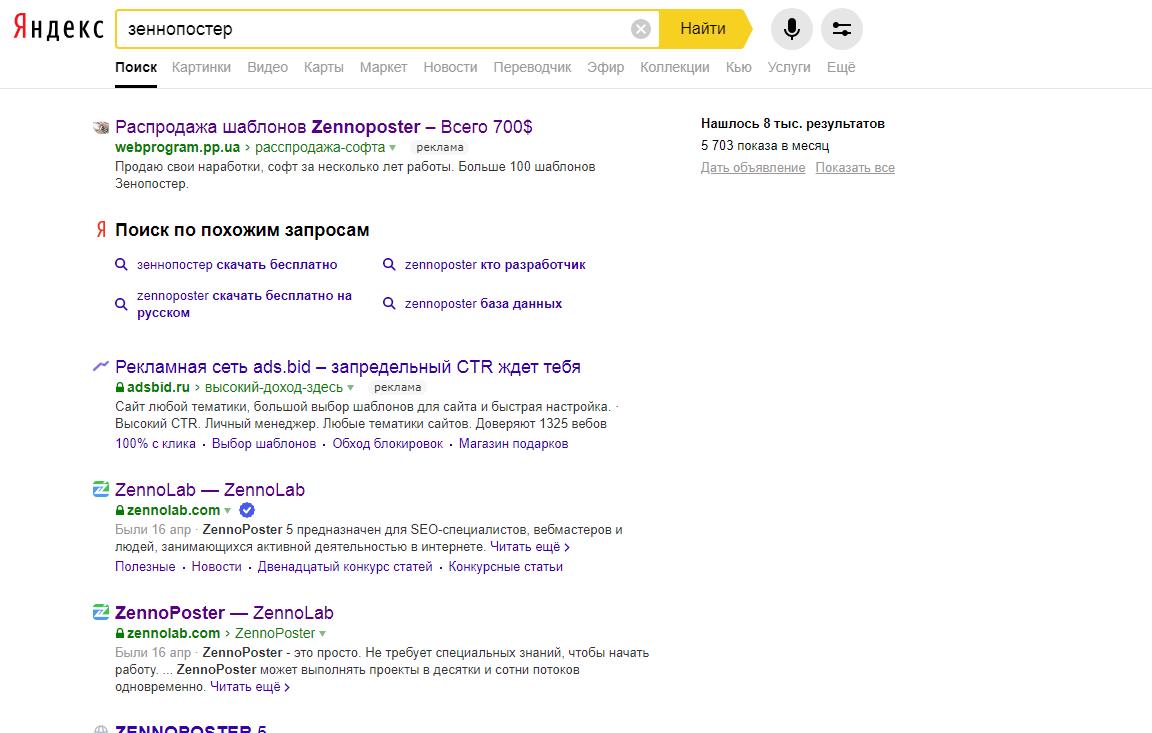
Task: Search zennoposter скачать бесплатно на русском
Action: point(244,304)
